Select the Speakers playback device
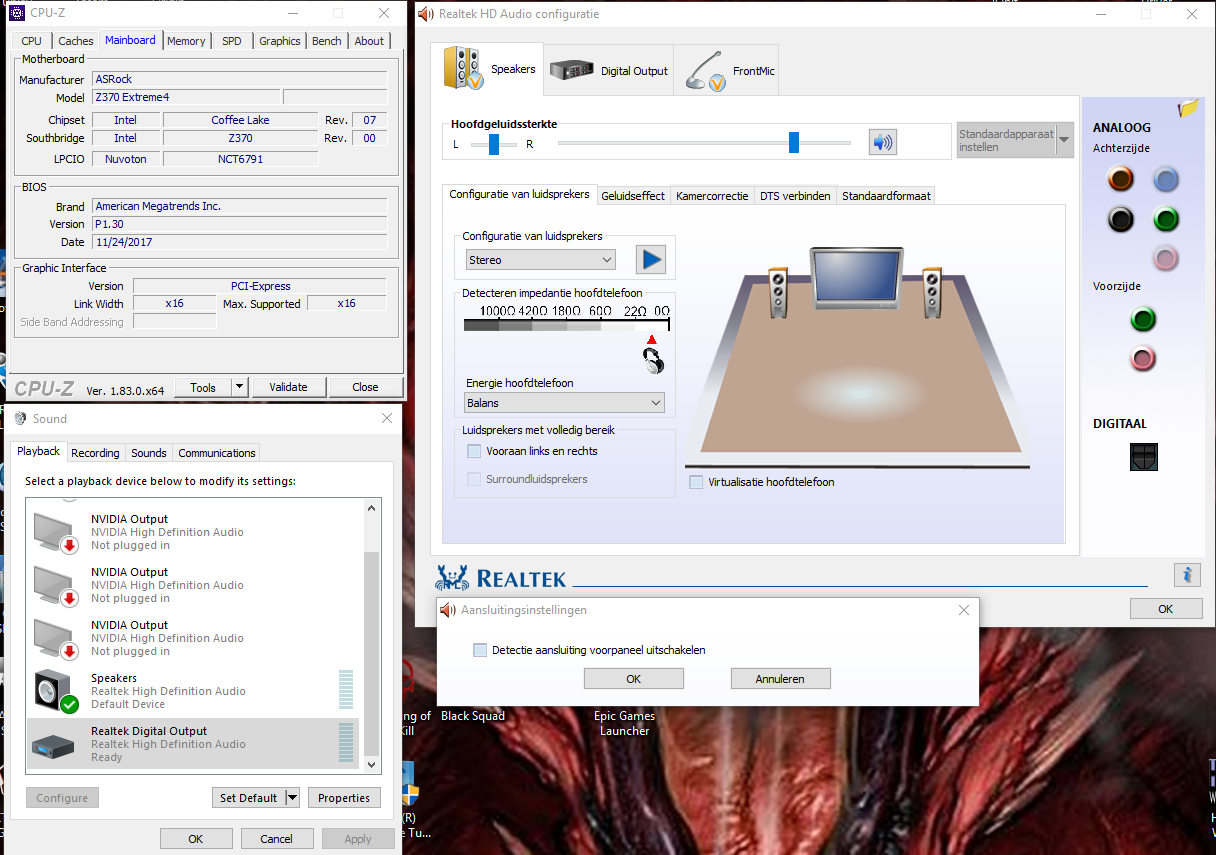1216x855 pixels. [x=192, y=691]
